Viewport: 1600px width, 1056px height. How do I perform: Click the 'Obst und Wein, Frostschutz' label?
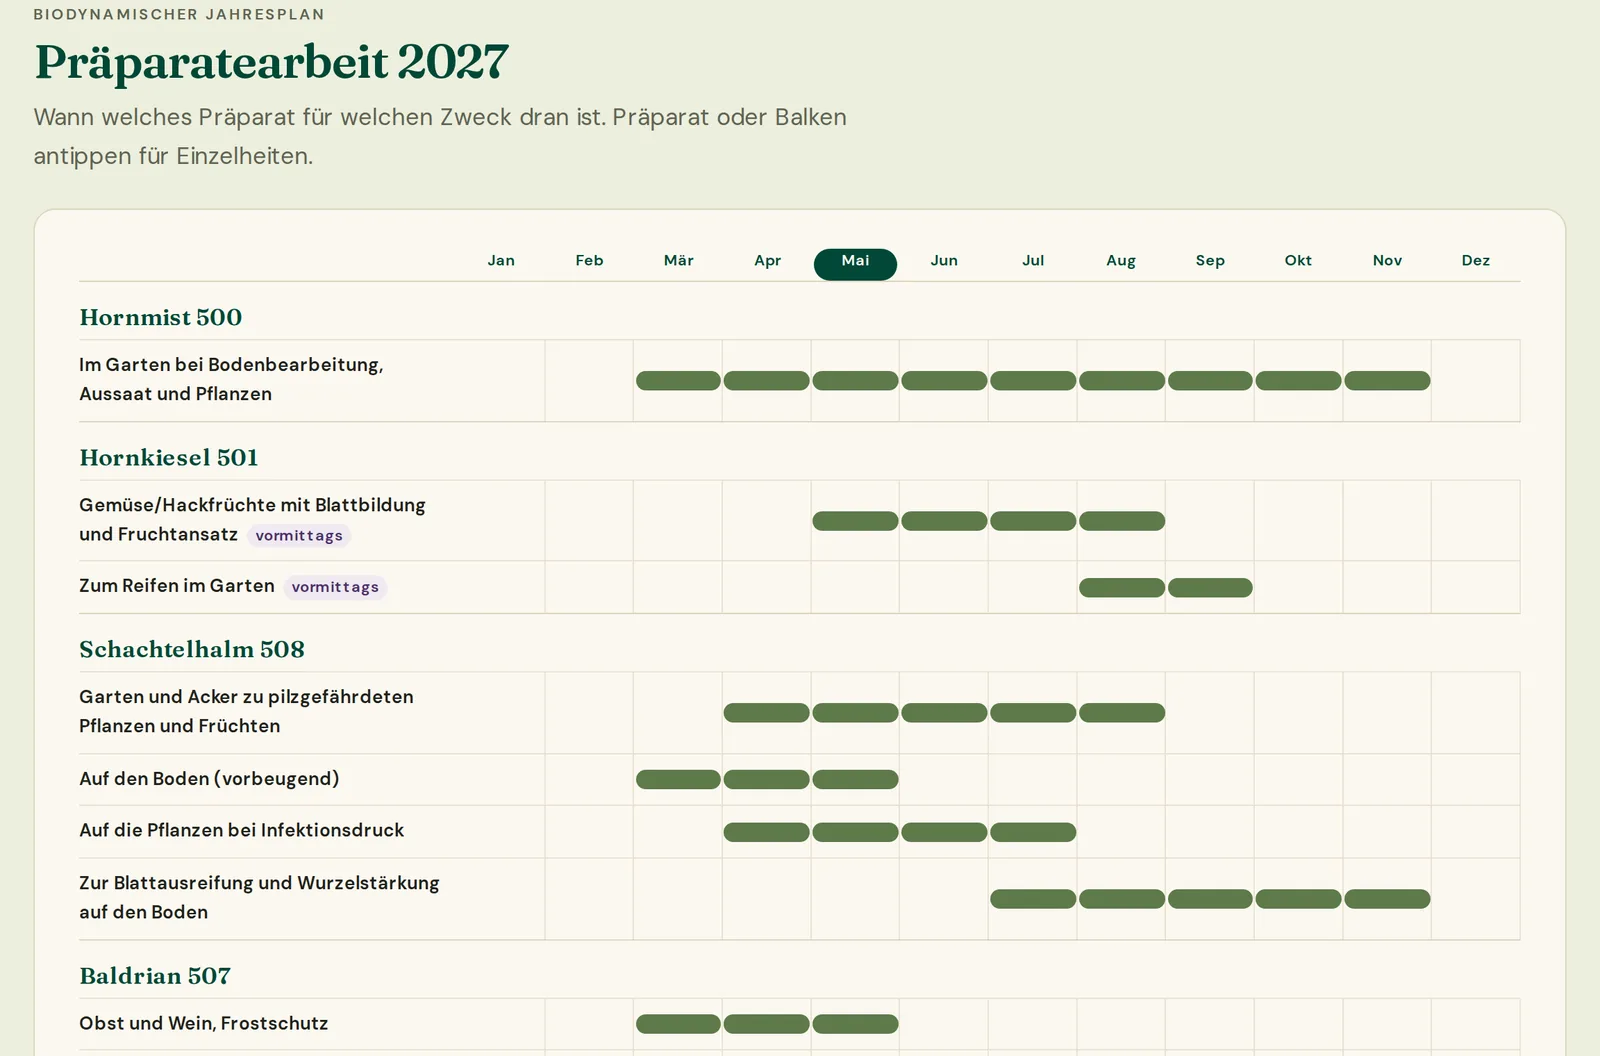[204, 1023]
